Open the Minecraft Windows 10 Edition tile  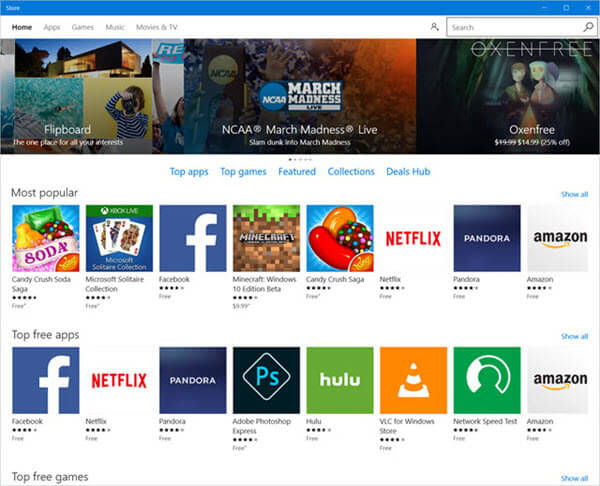coord(266,238)
